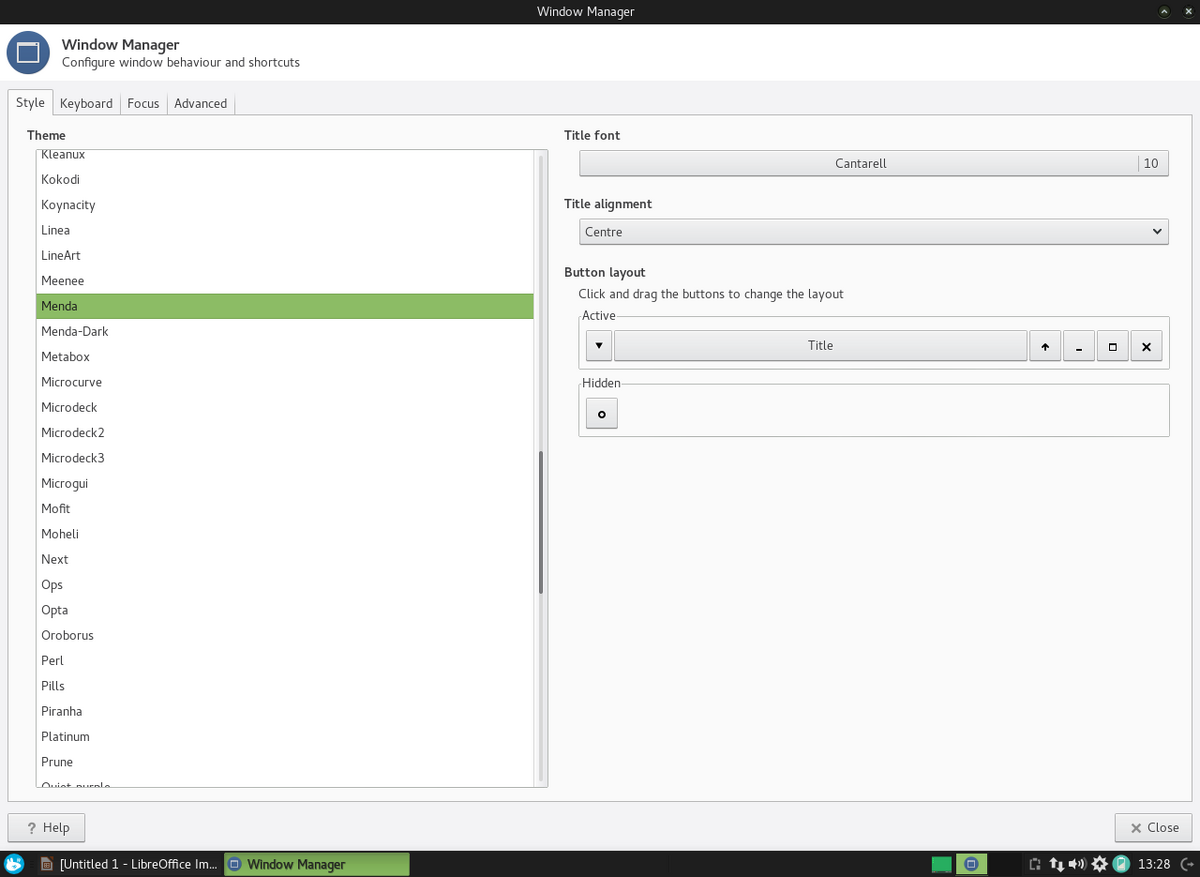
Task: Open the volume control in the system tray
Action: pos(1078,864)
